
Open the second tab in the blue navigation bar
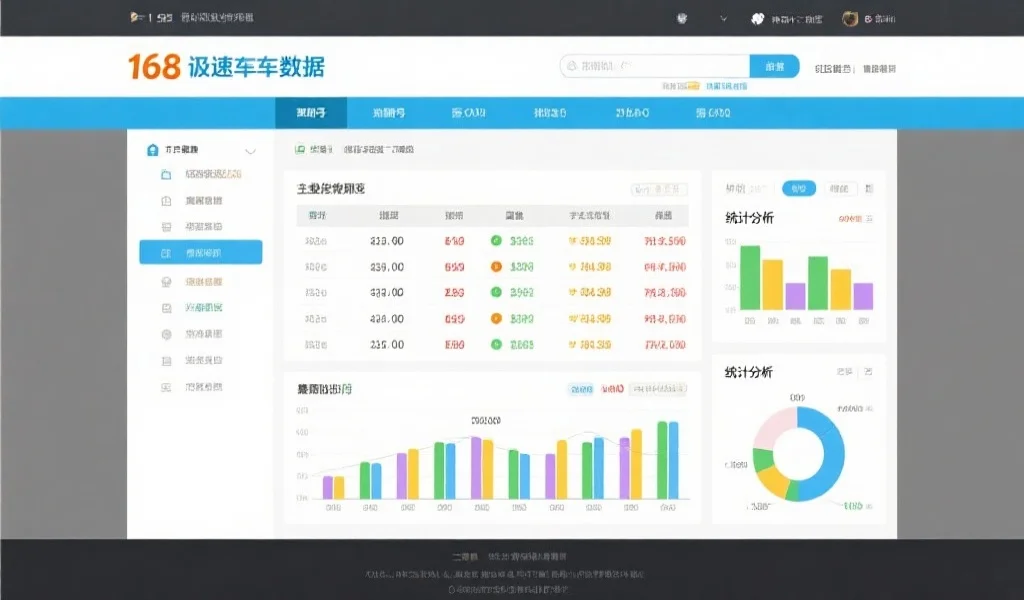[388, 113]
